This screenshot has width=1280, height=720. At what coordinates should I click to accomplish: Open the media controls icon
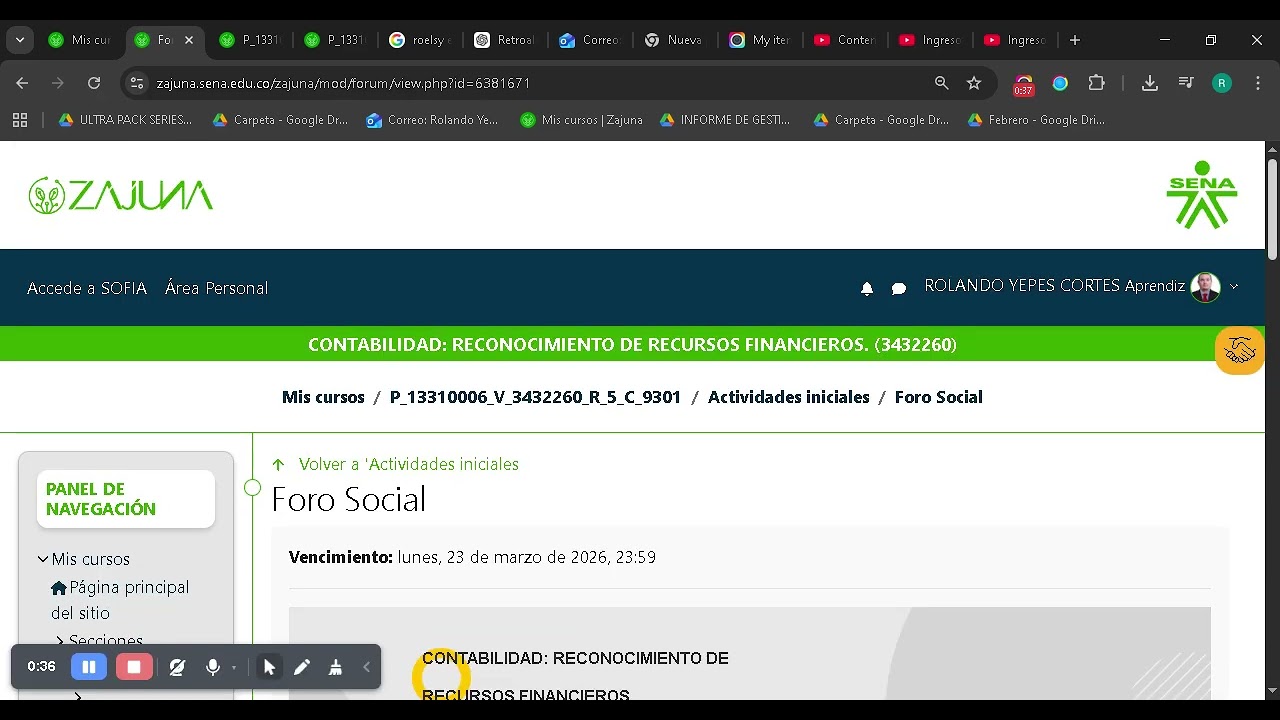pyautogui.click(x=1186, y=83)
